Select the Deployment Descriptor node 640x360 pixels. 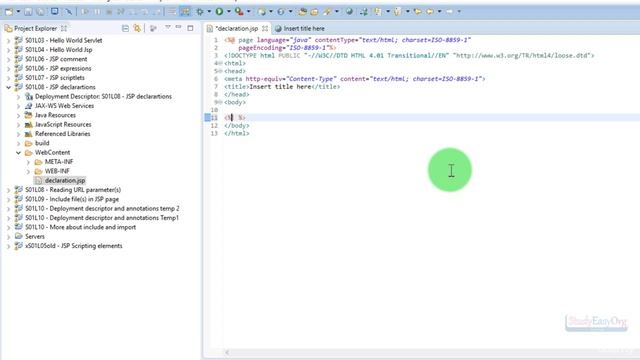tap(103, 97)
